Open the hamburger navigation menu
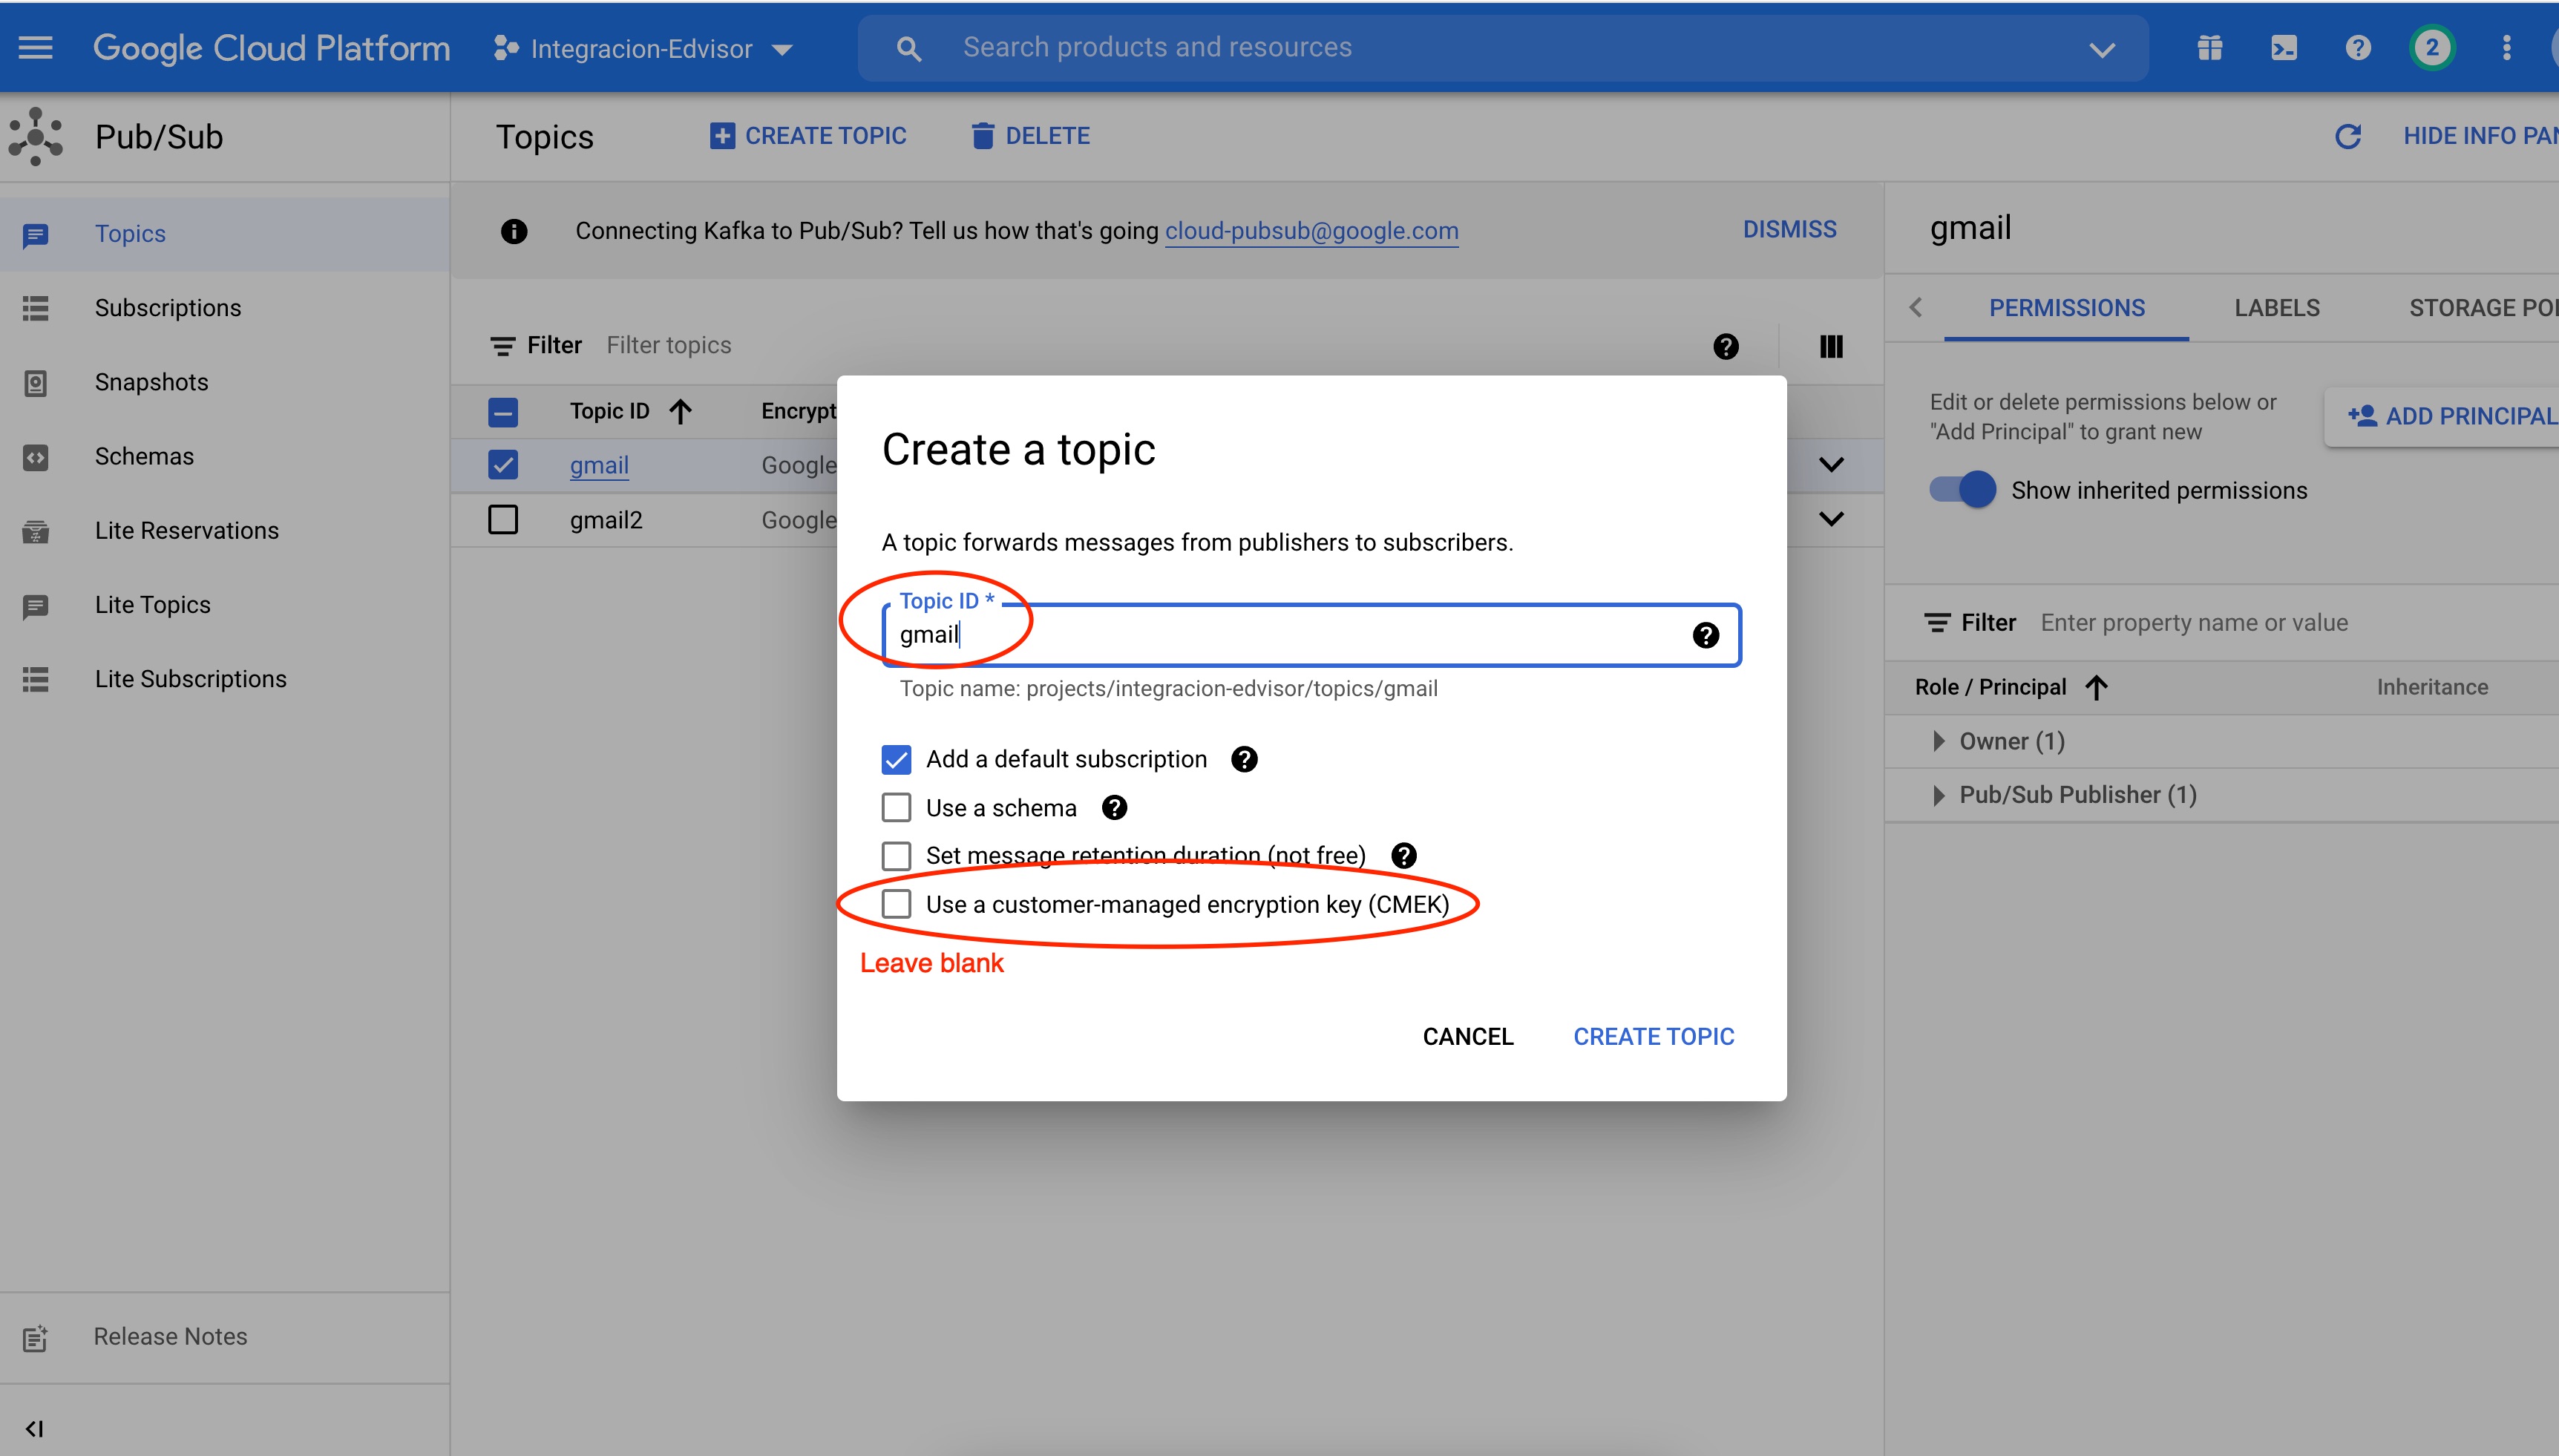 tap(36, 47)
